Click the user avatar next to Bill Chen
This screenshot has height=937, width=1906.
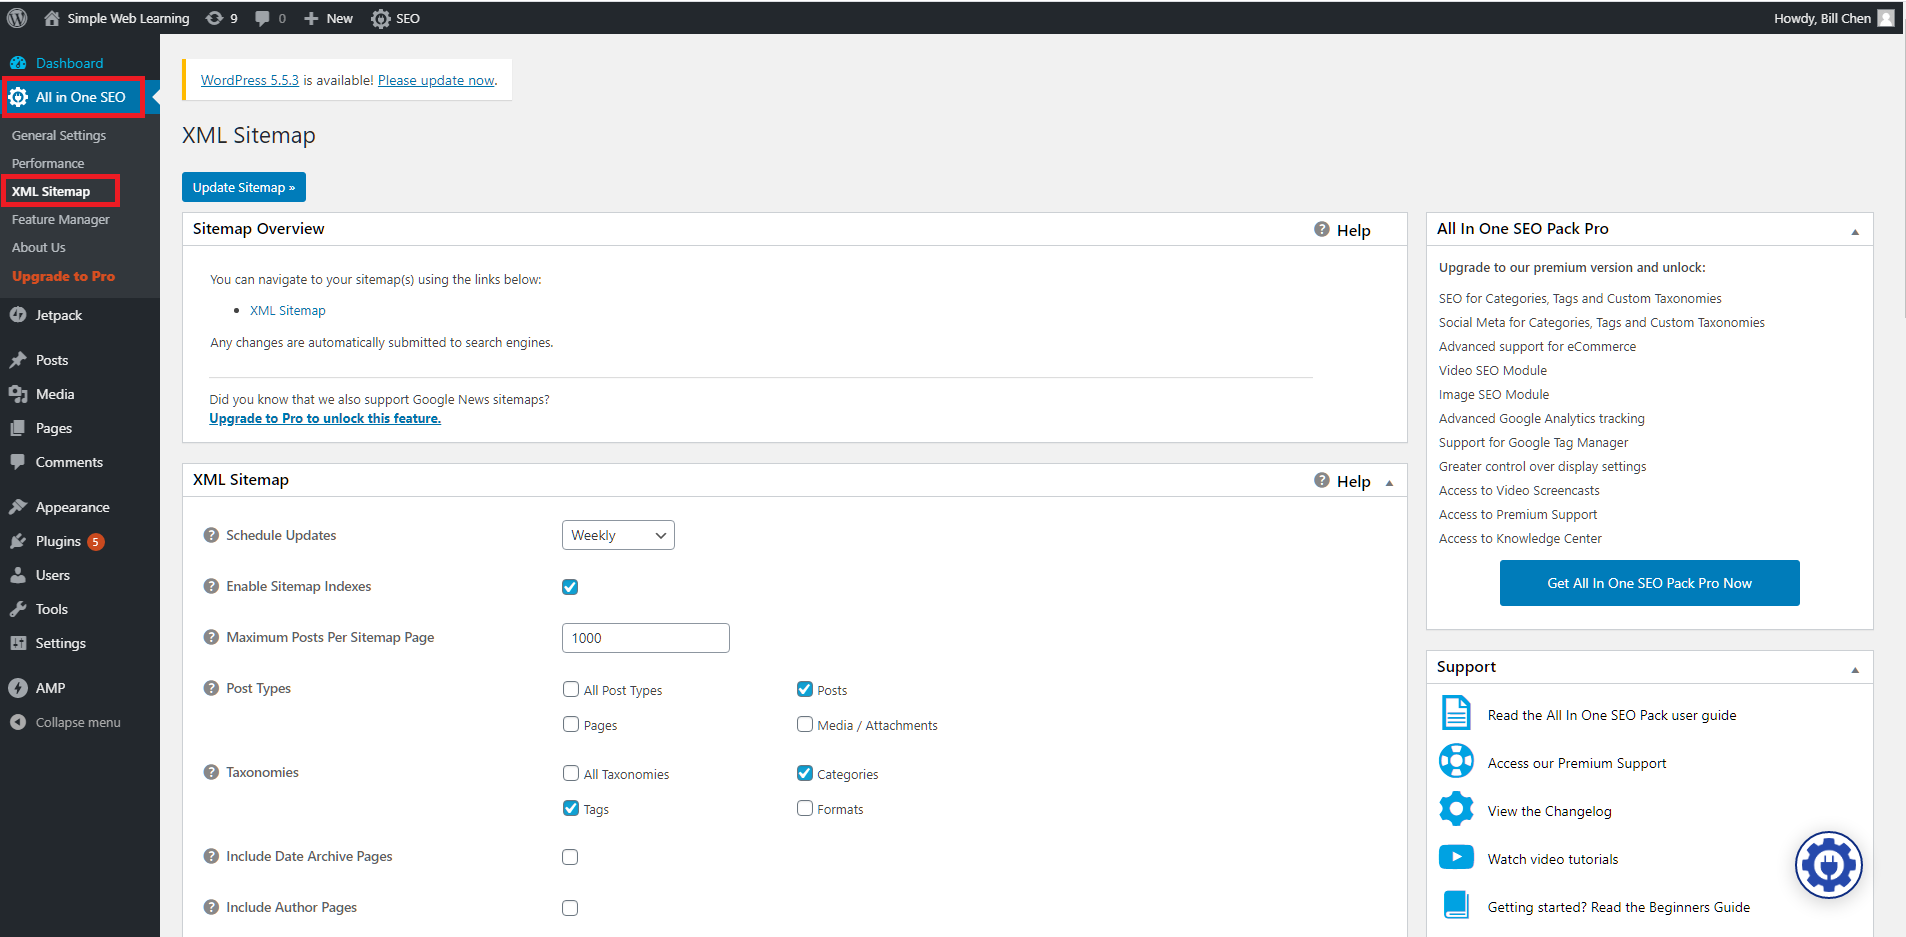[1885, 18]
